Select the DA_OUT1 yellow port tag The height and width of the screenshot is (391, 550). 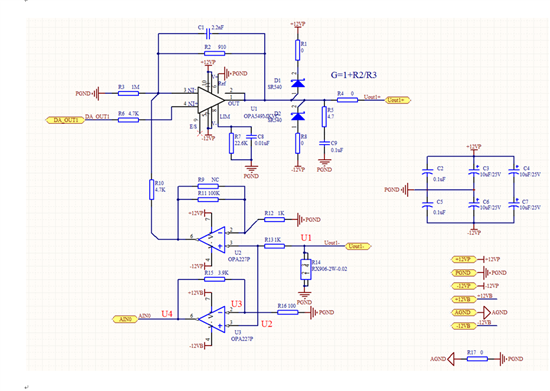[x=66, y=120]
